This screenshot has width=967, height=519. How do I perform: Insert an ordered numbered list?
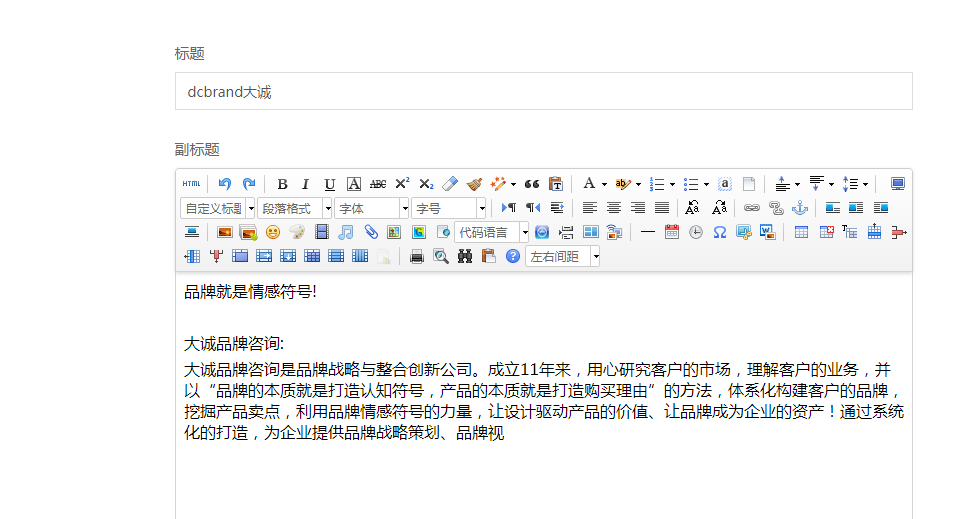pos(657,184)
